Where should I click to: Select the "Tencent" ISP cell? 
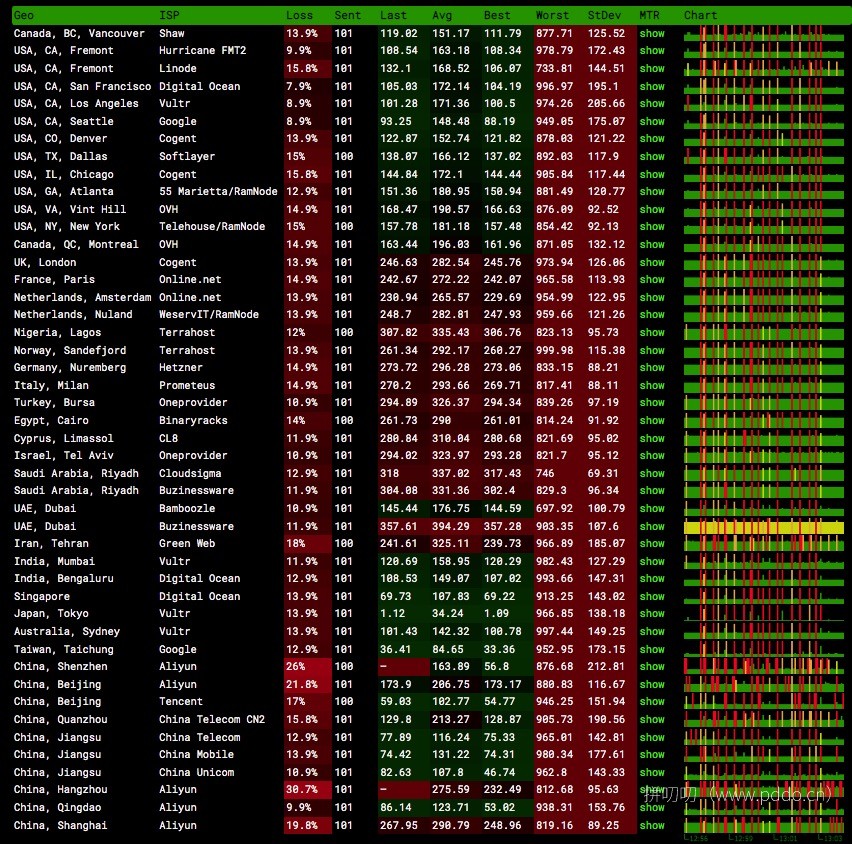tap(181, 702)
